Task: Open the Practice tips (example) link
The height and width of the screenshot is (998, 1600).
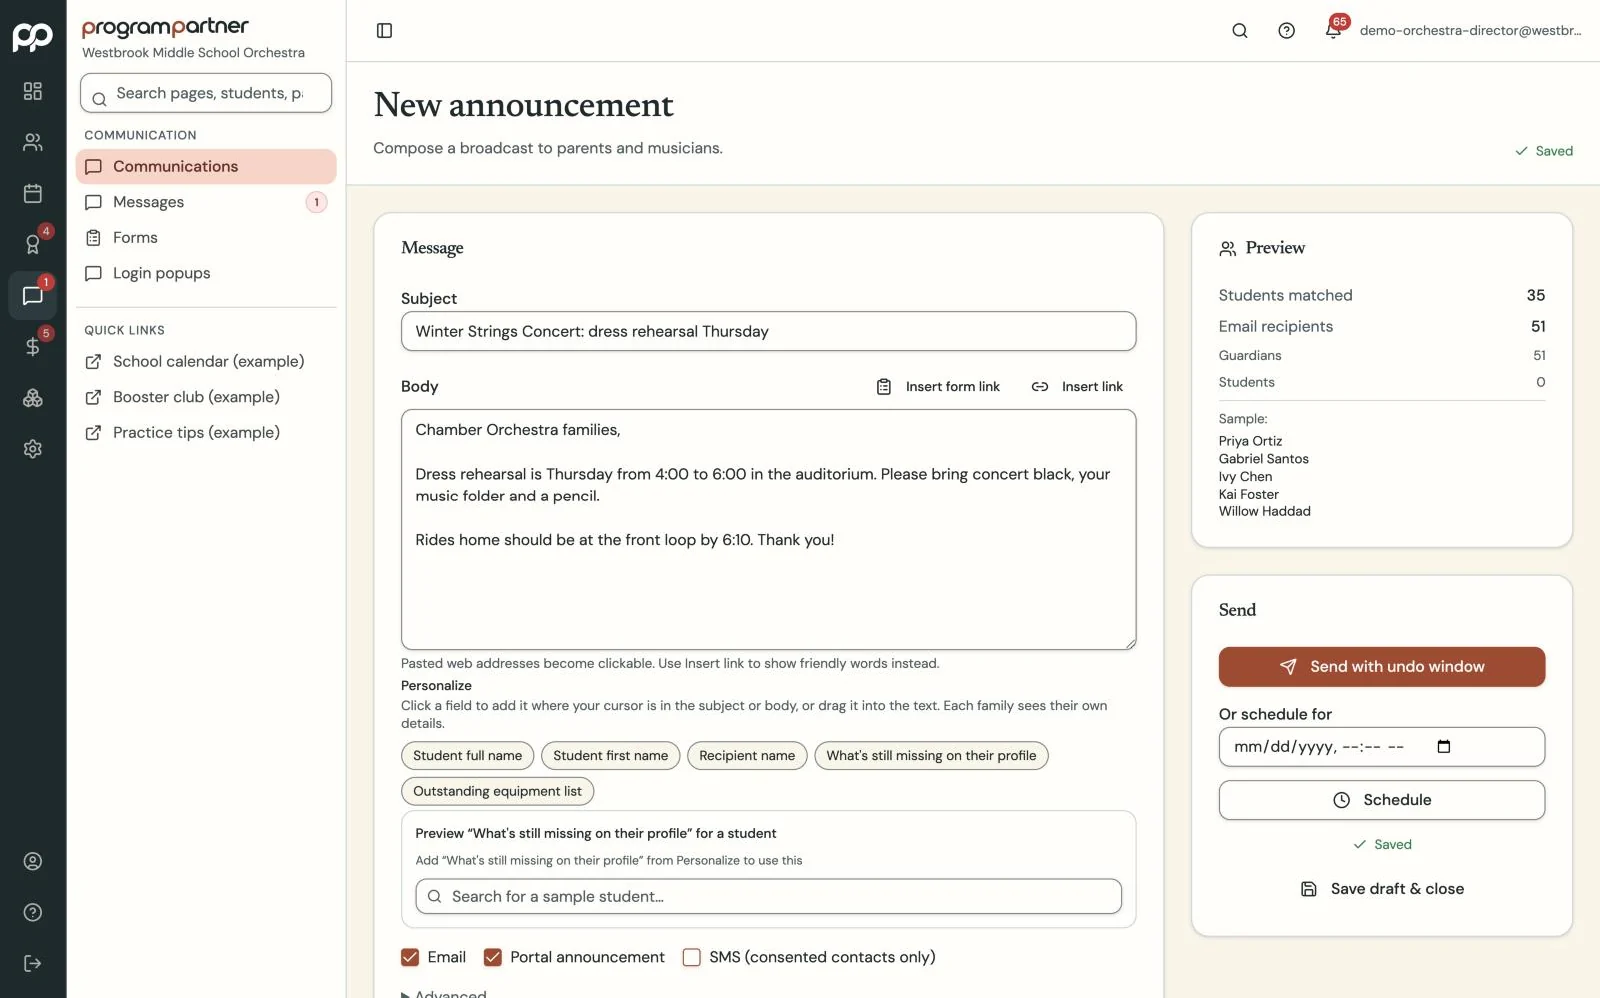Action: [x=206, y=433]
